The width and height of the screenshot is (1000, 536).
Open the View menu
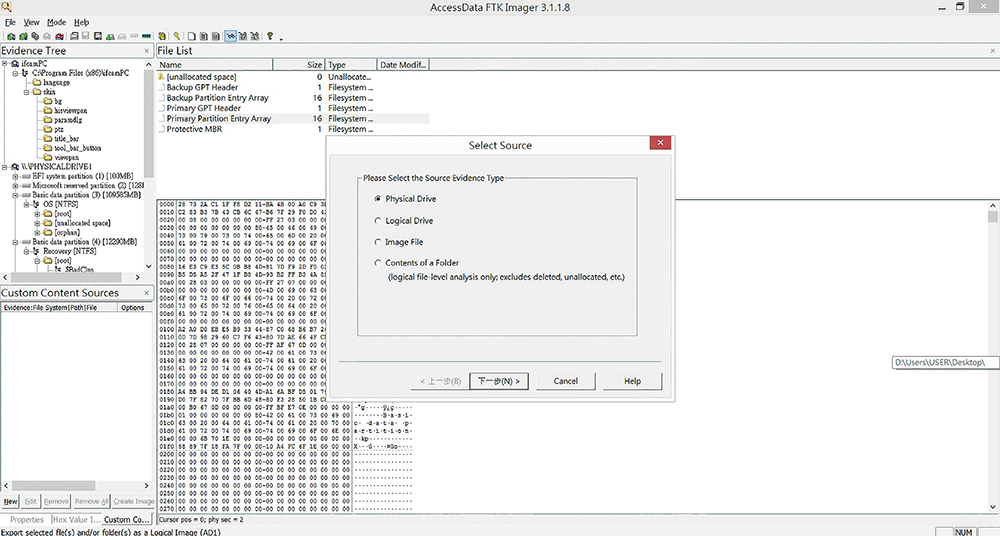click(31, 22)
